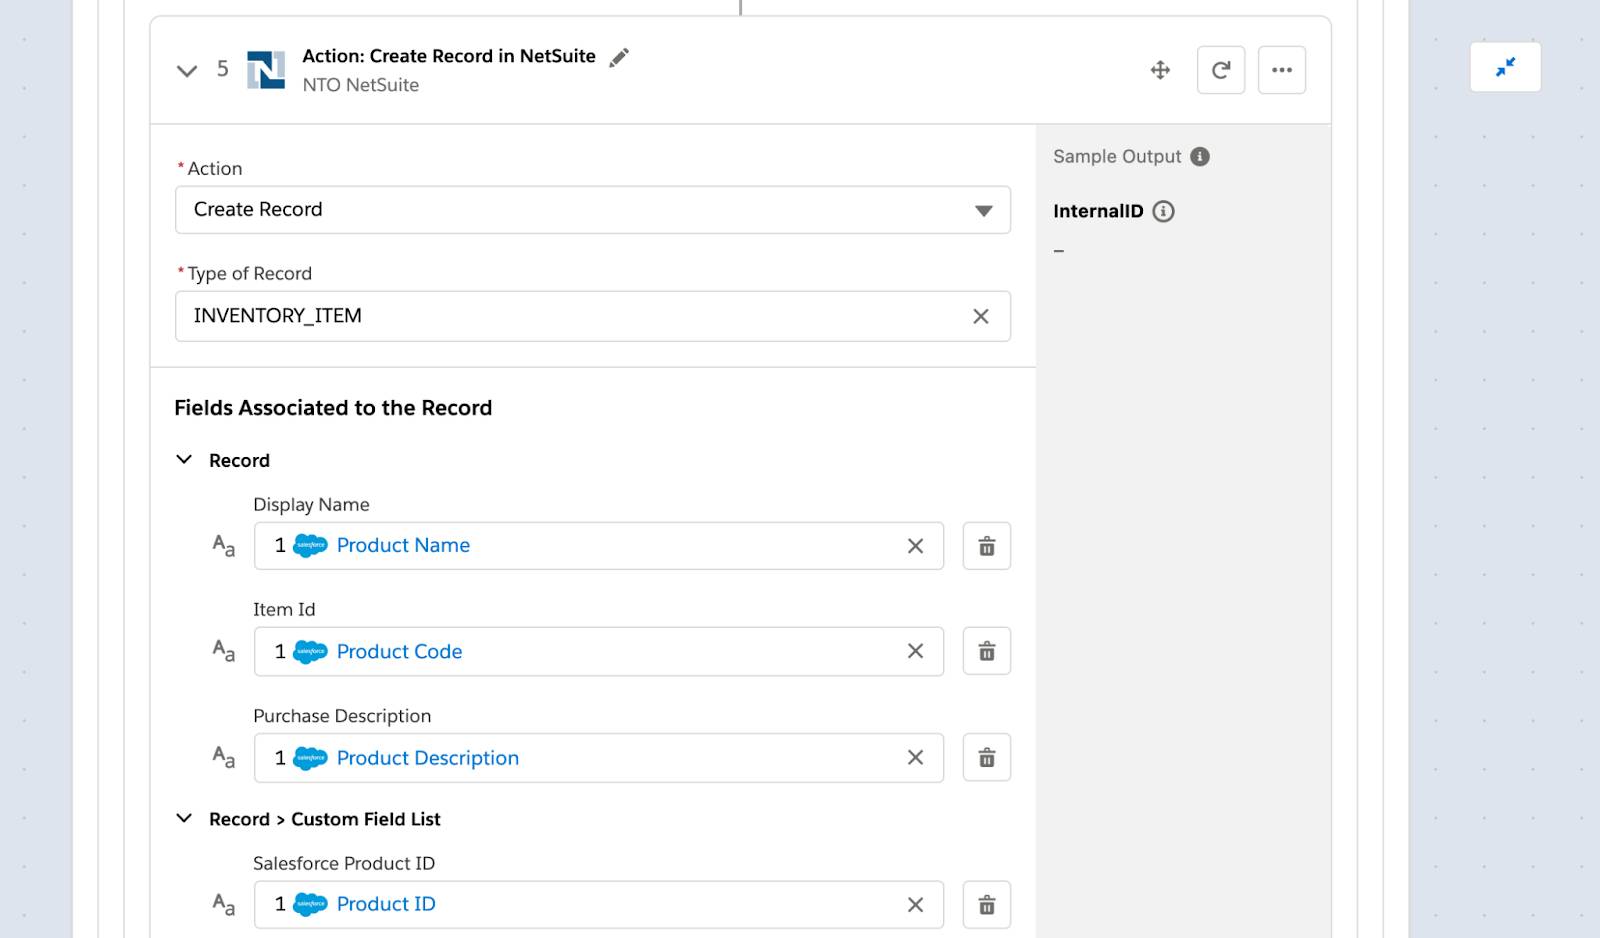Open the step's three-dots menu
Image resolution: width=1600 pixels, height=938 pixels.
coord(1282,70)
